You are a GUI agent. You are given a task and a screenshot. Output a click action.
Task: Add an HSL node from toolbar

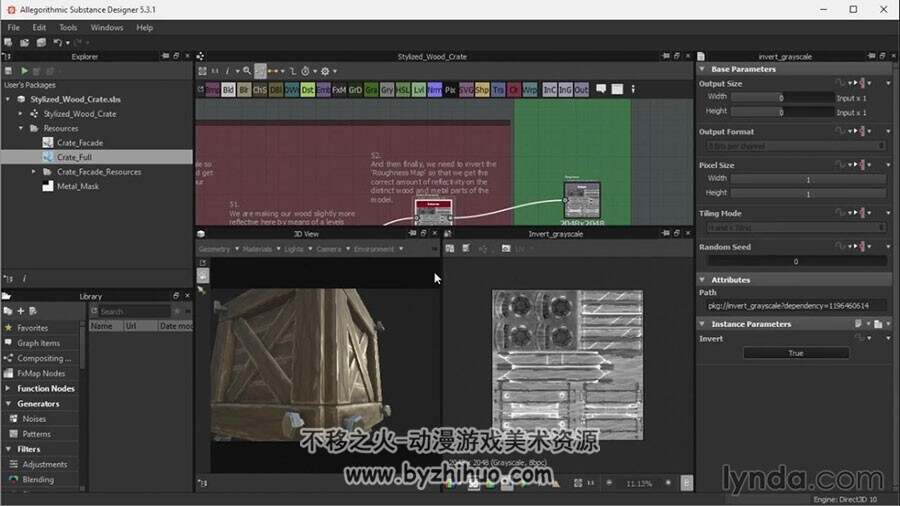pyautogui.click(x=403, y=89)
